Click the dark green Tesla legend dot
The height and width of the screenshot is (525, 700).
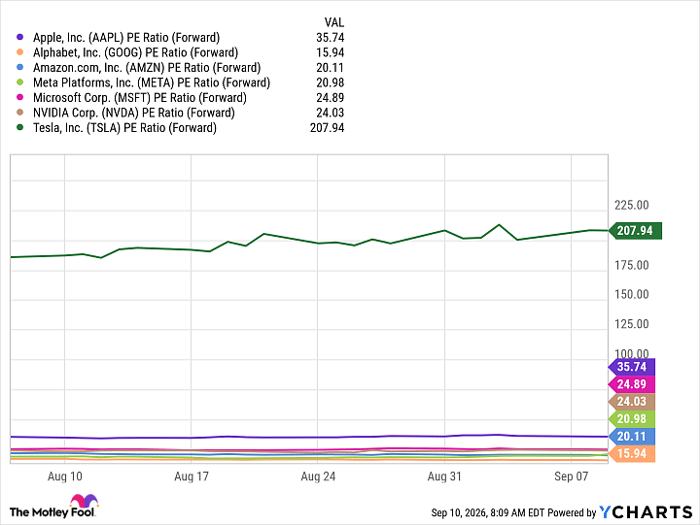[20, 127]
